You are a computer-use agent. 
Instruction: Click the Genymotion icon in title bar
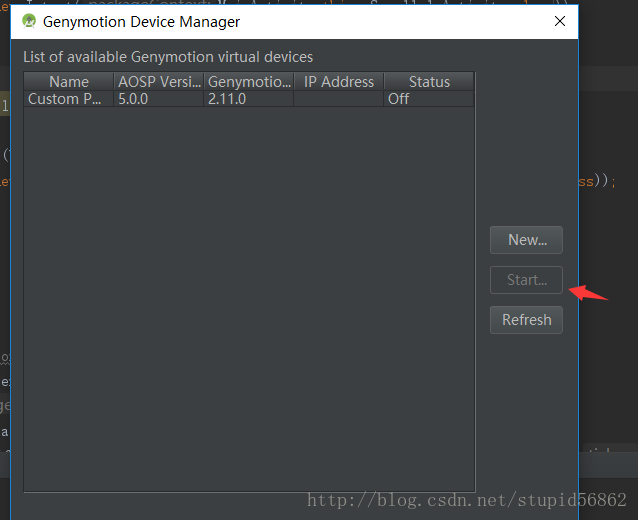(29, 21)
